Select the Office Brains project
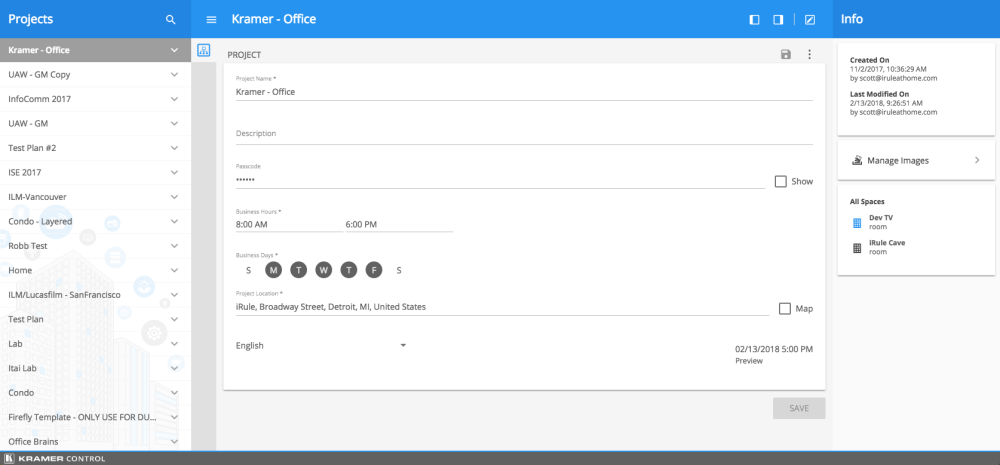1000x465 pixels. click(95, 441)
